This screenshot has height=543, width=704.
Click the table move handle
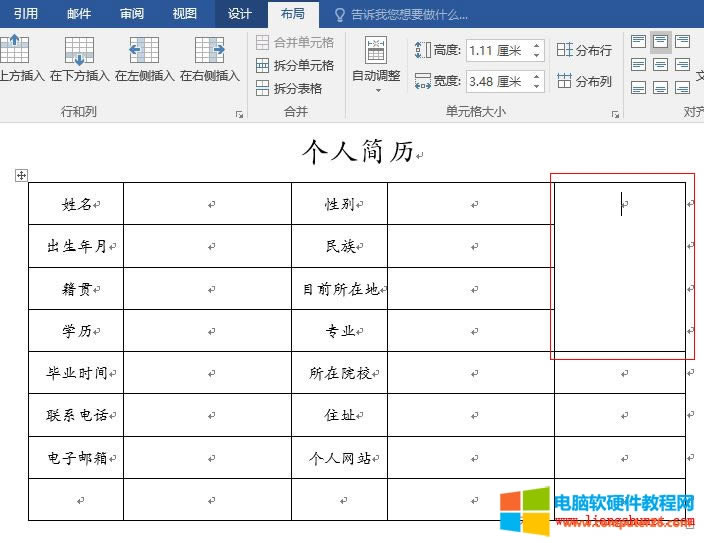click(x=21, y=175)
